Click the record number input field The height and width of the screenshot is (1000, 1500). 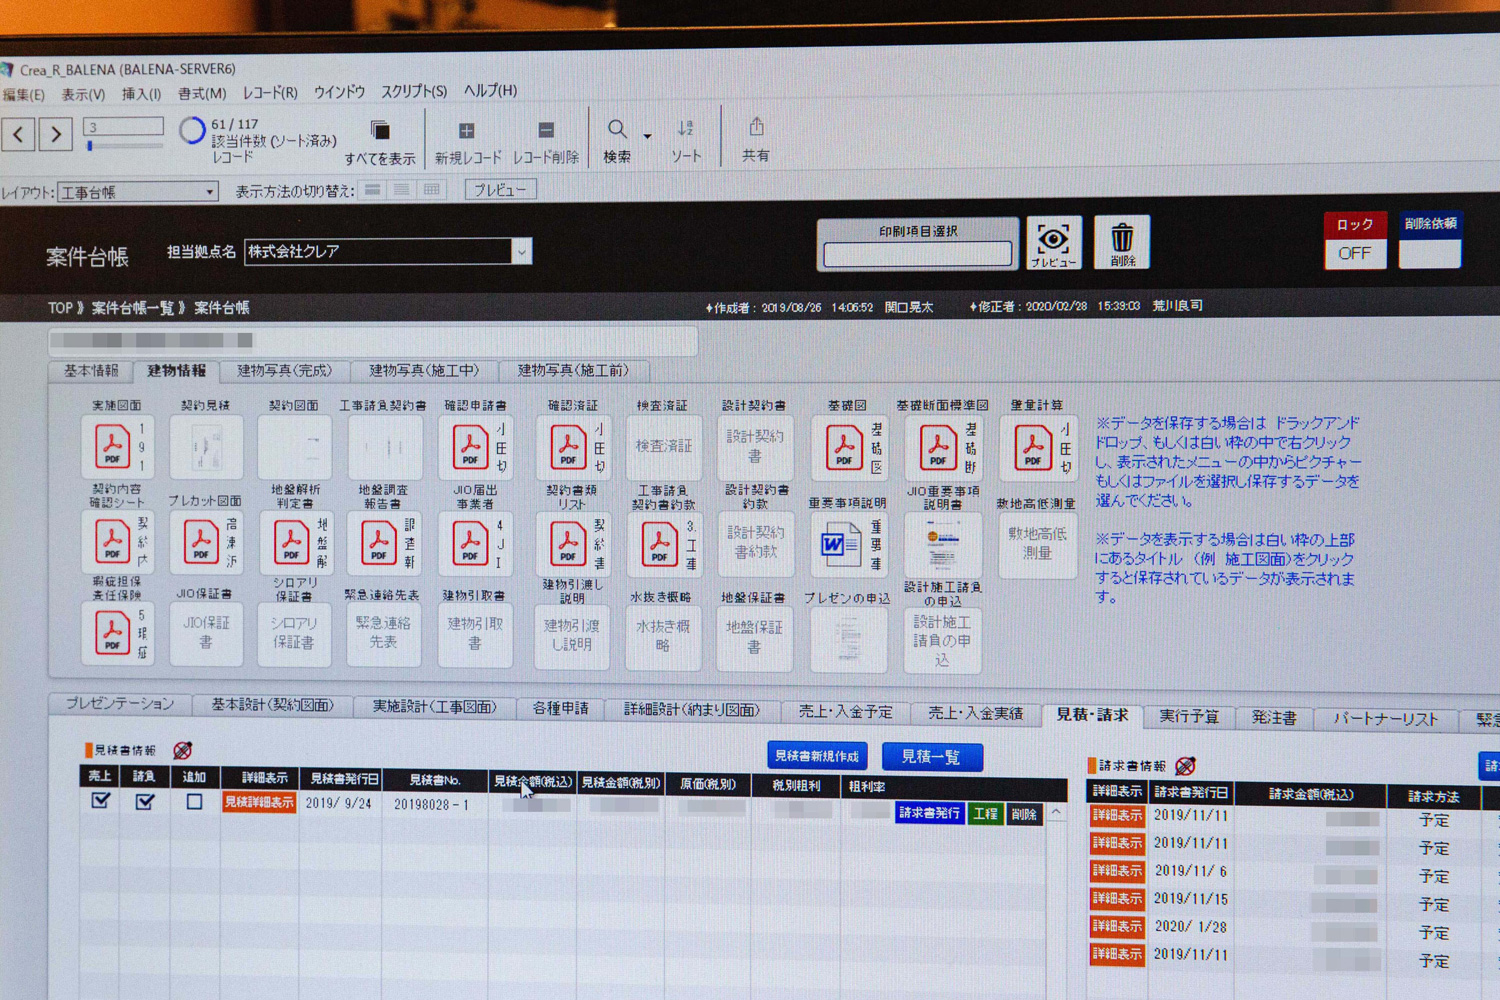pos(124,126)
